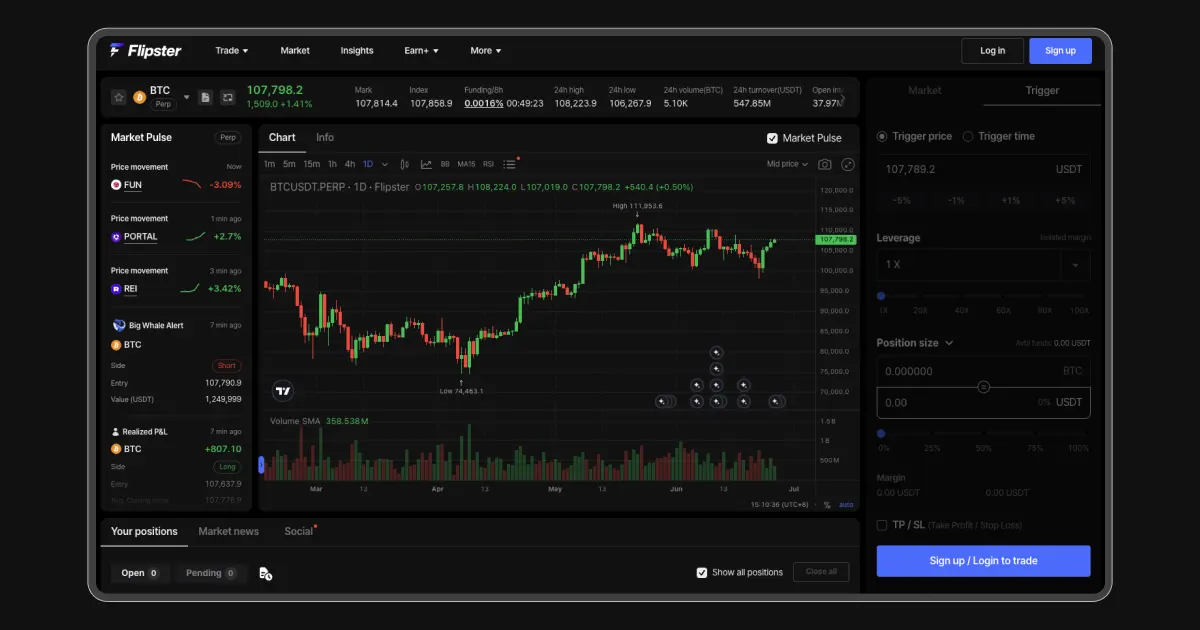This screenshot has height=630, width=1200.
Task: Click the +5% trigger offset button
Action: coord(1065,200)
